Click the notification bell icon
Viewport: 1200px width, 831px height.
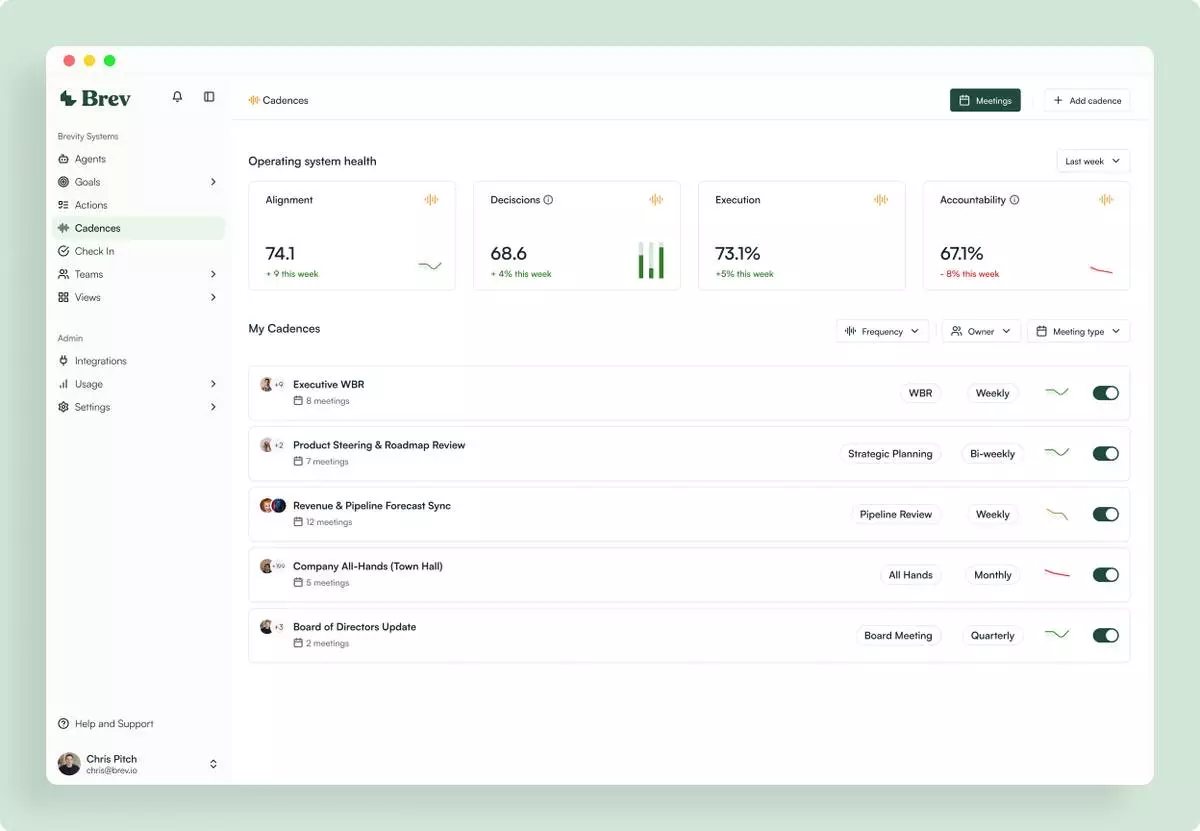177,97
